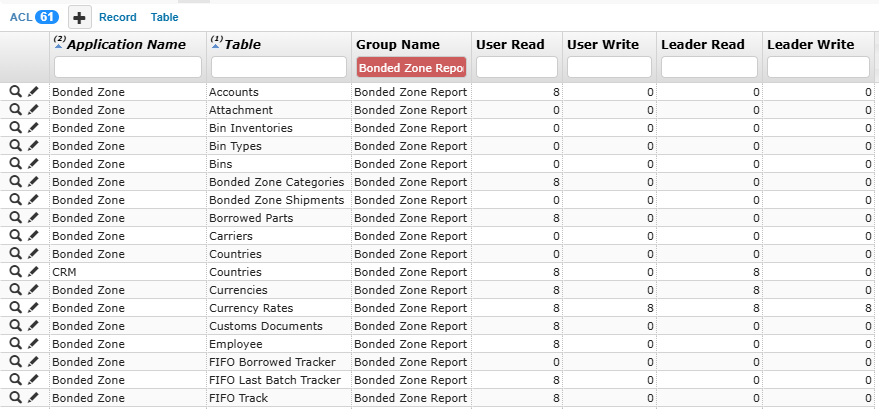This screenshot has height=409, width=879.
Task: Edit the Attachment row with pencil icon
Action: coord(33,110)
